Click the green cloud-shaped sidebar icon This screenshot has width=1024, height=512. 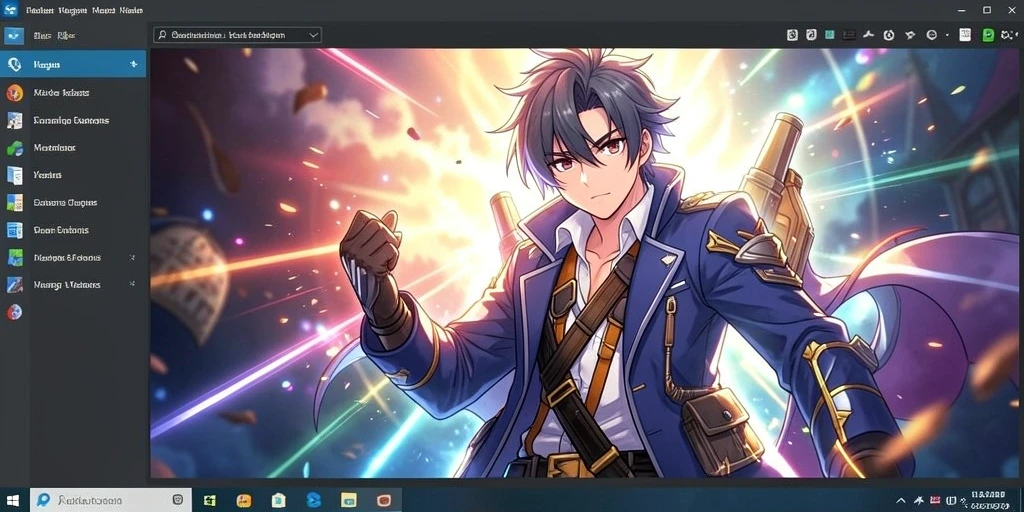coord(14,148)
